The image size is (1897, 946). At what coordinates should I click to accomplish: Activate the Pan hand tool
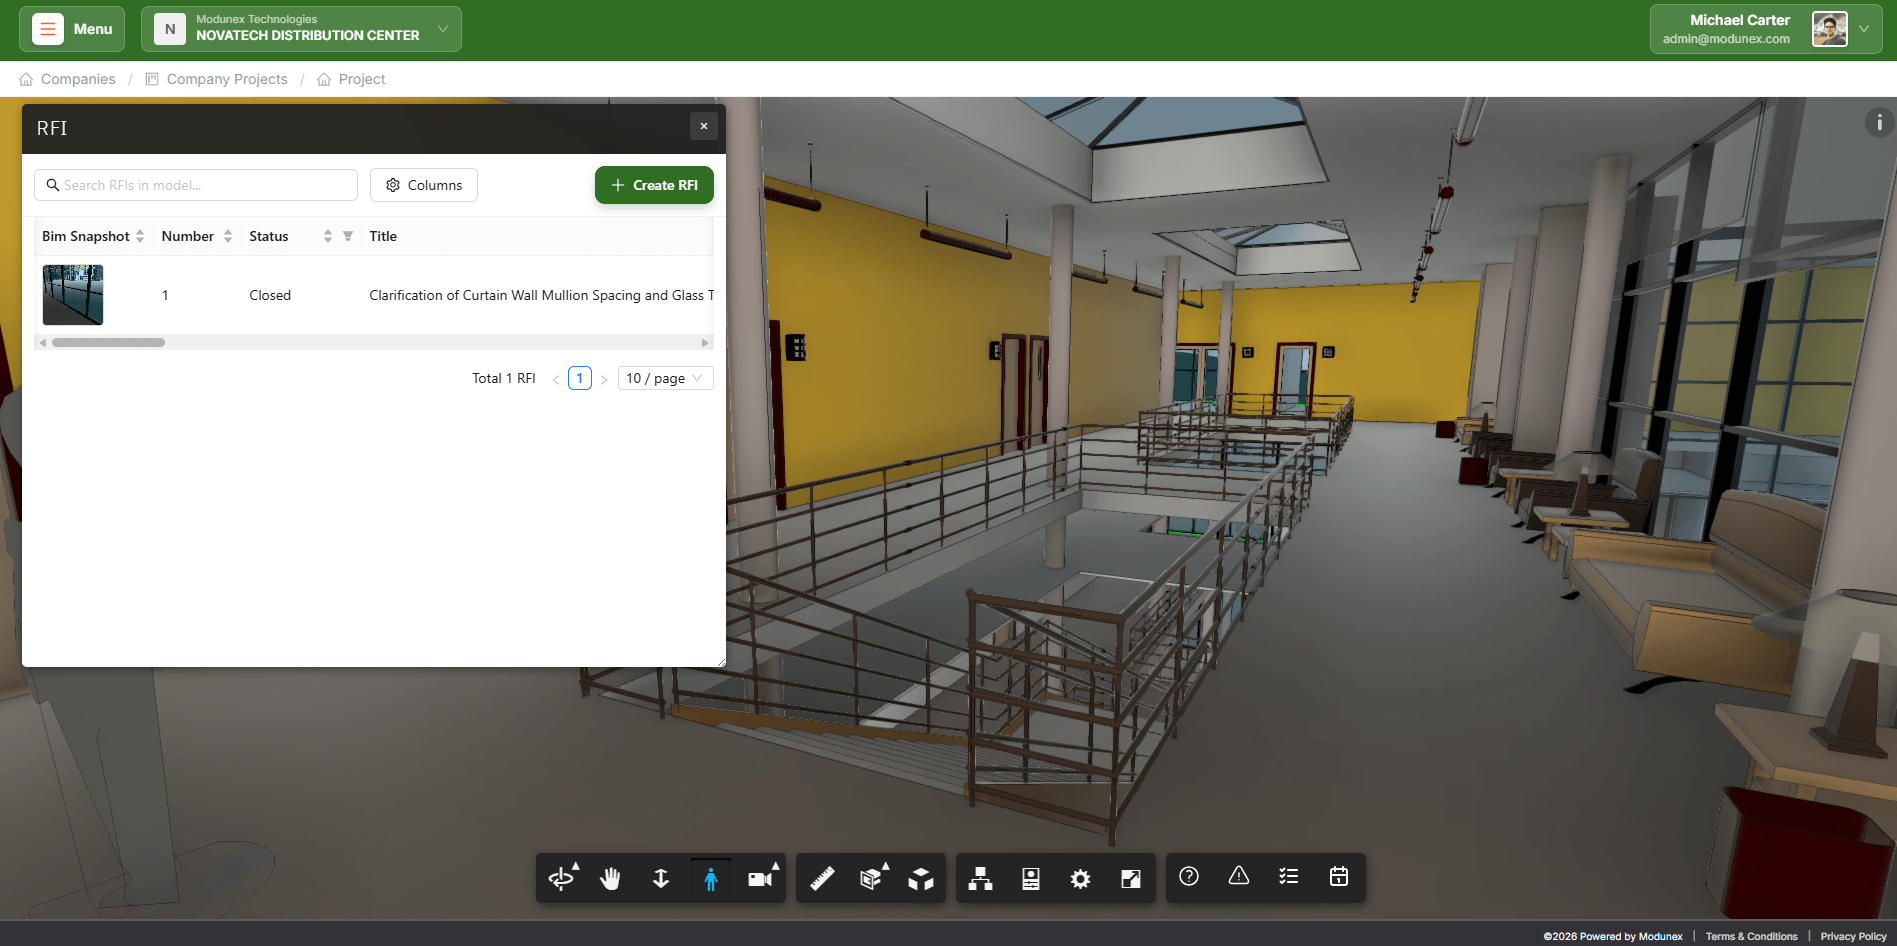pyautogui.click(x=610, y=878)
